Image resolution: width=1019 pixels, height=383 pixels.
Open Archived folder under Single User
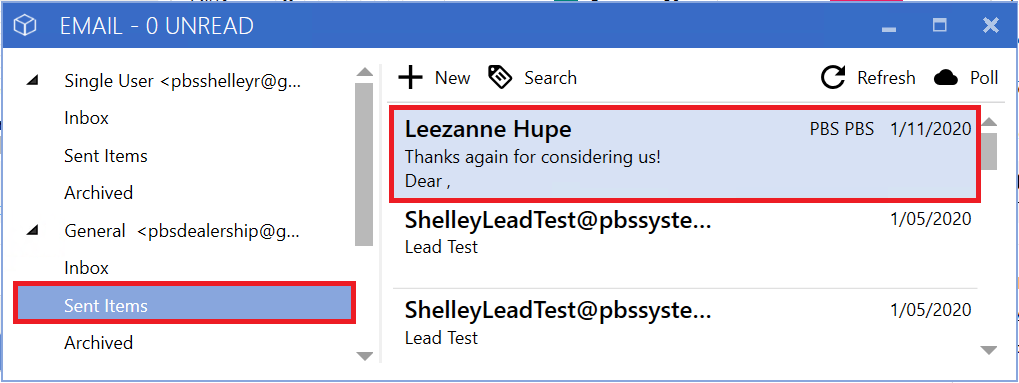tap(99, 193)
